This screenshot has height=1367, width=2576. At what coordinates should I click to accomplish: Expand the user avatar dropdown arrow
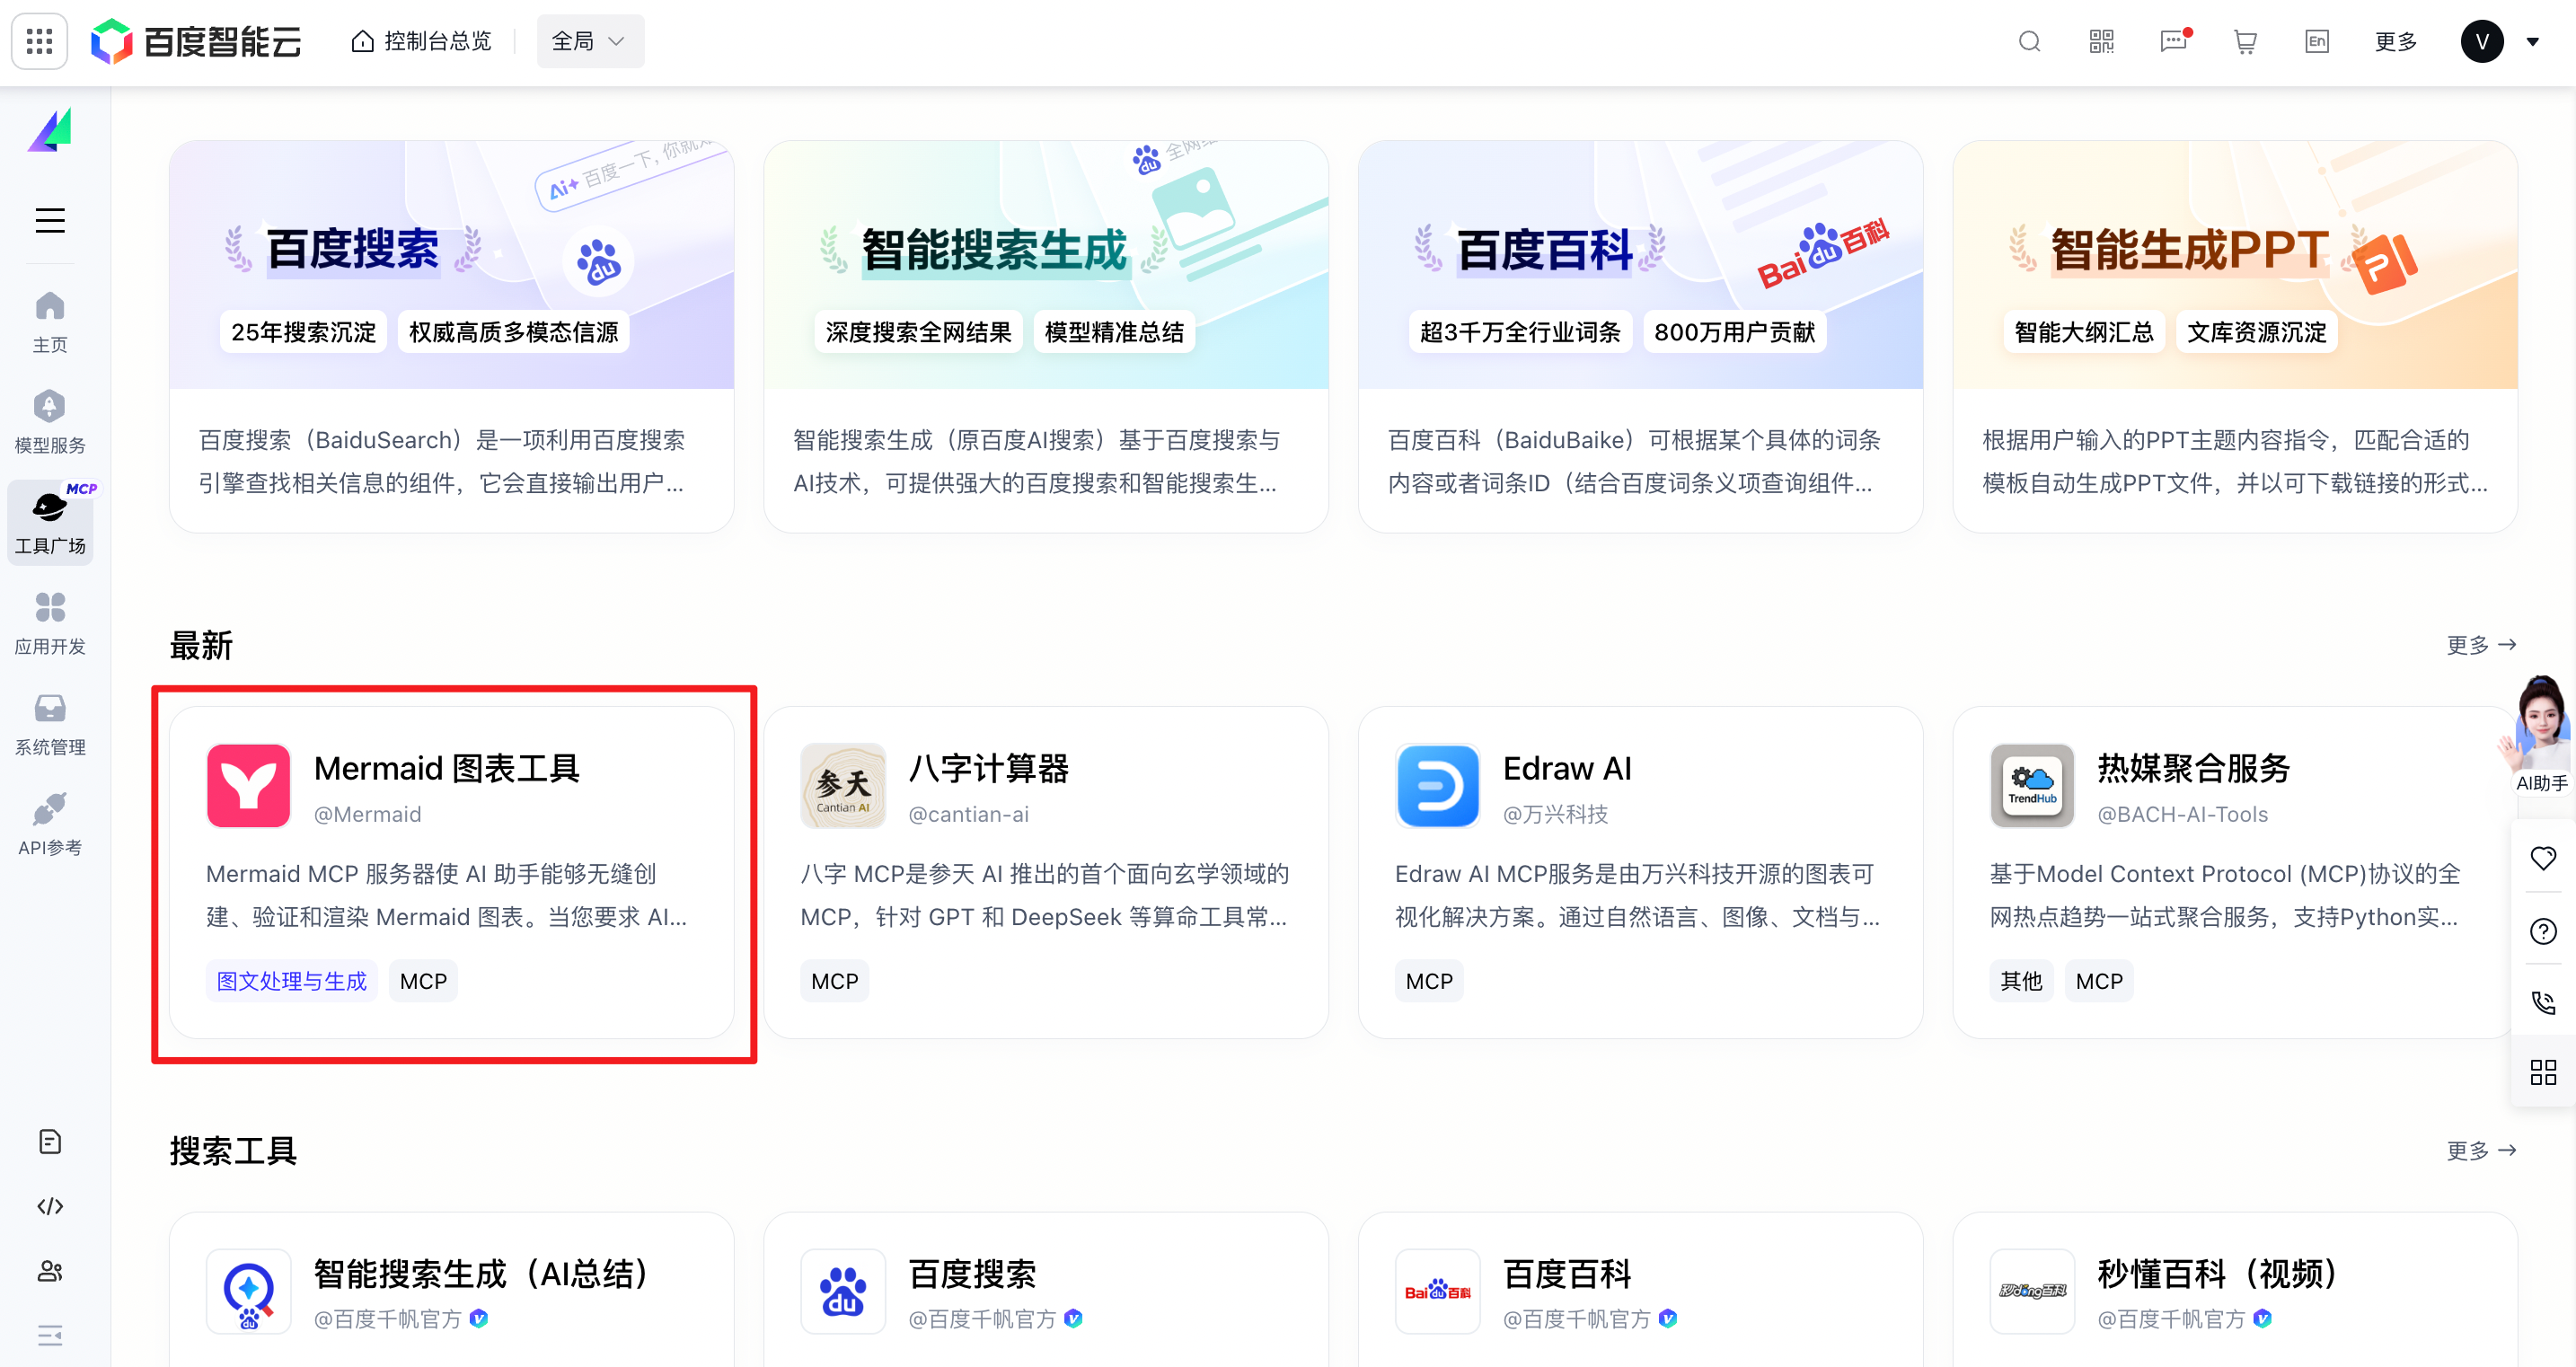click(x=2532, y=42)
